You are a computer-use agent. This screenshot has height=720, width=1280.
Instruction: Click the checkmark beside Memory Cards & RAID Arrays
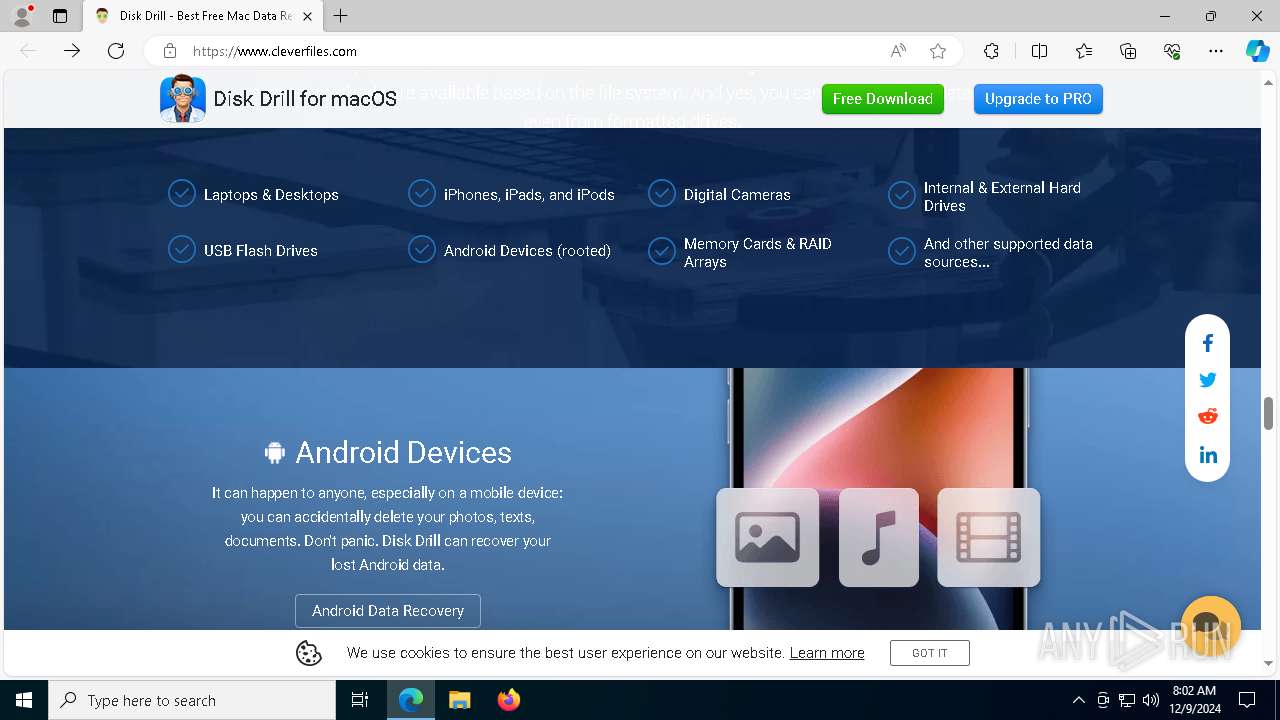(x=662, y=251)
